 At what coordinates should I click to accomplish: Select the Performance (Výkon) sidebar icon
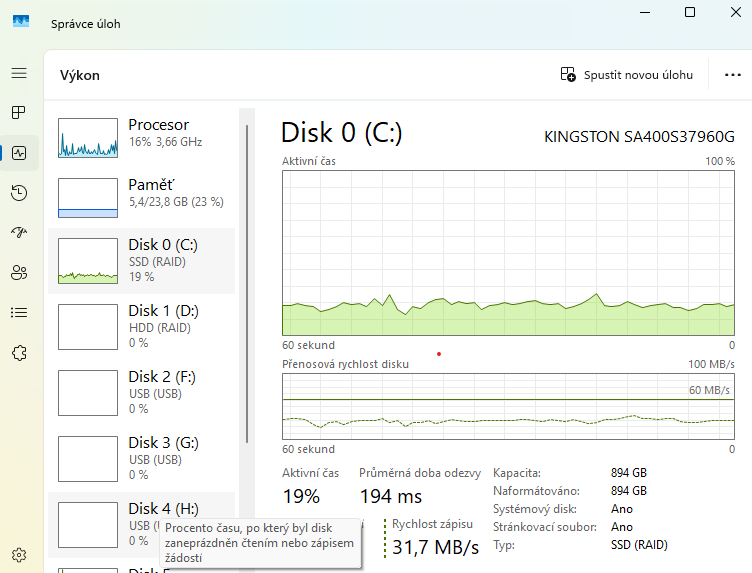(x=19, y=153)
